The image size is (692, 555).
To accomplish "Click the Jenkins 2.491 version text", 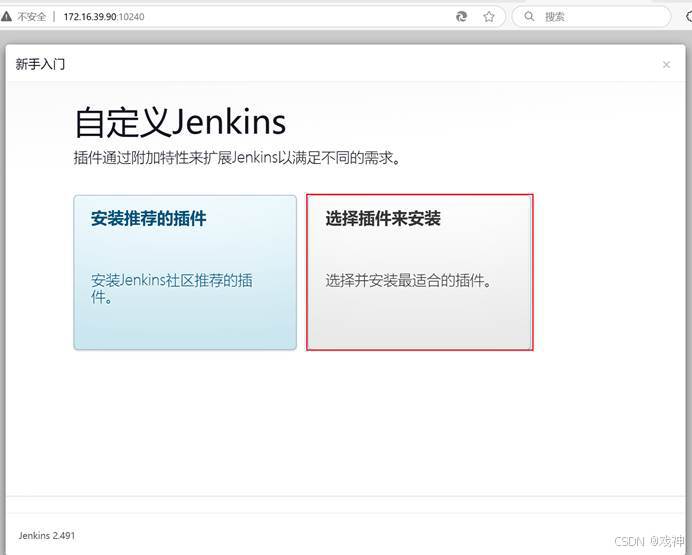I will coord(47,535).
